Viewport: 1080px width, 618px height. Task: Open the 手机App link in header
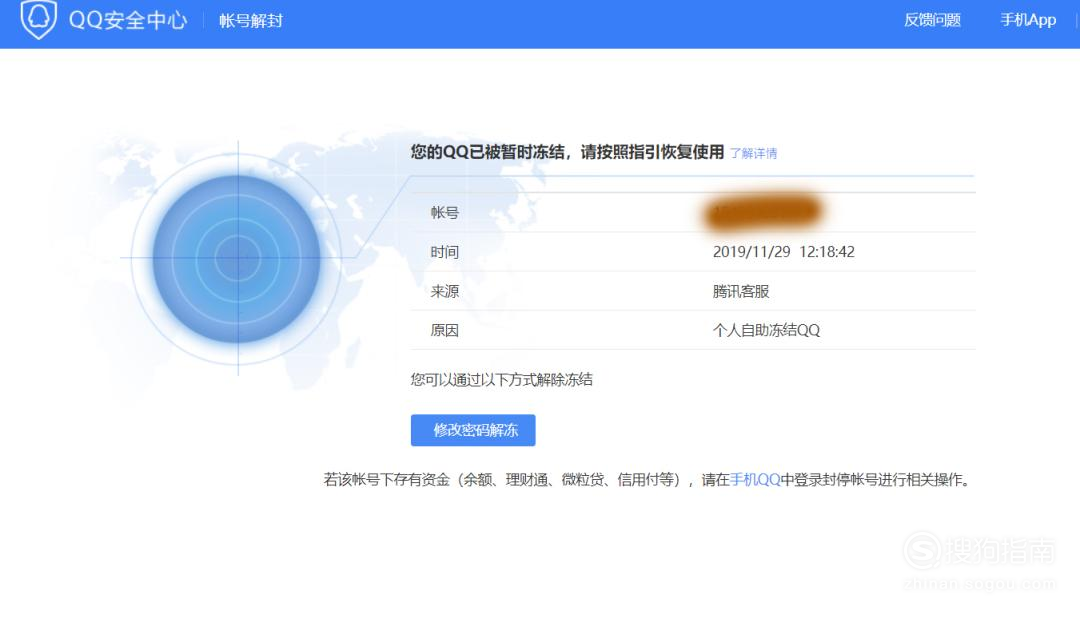tap(1028, 20)
